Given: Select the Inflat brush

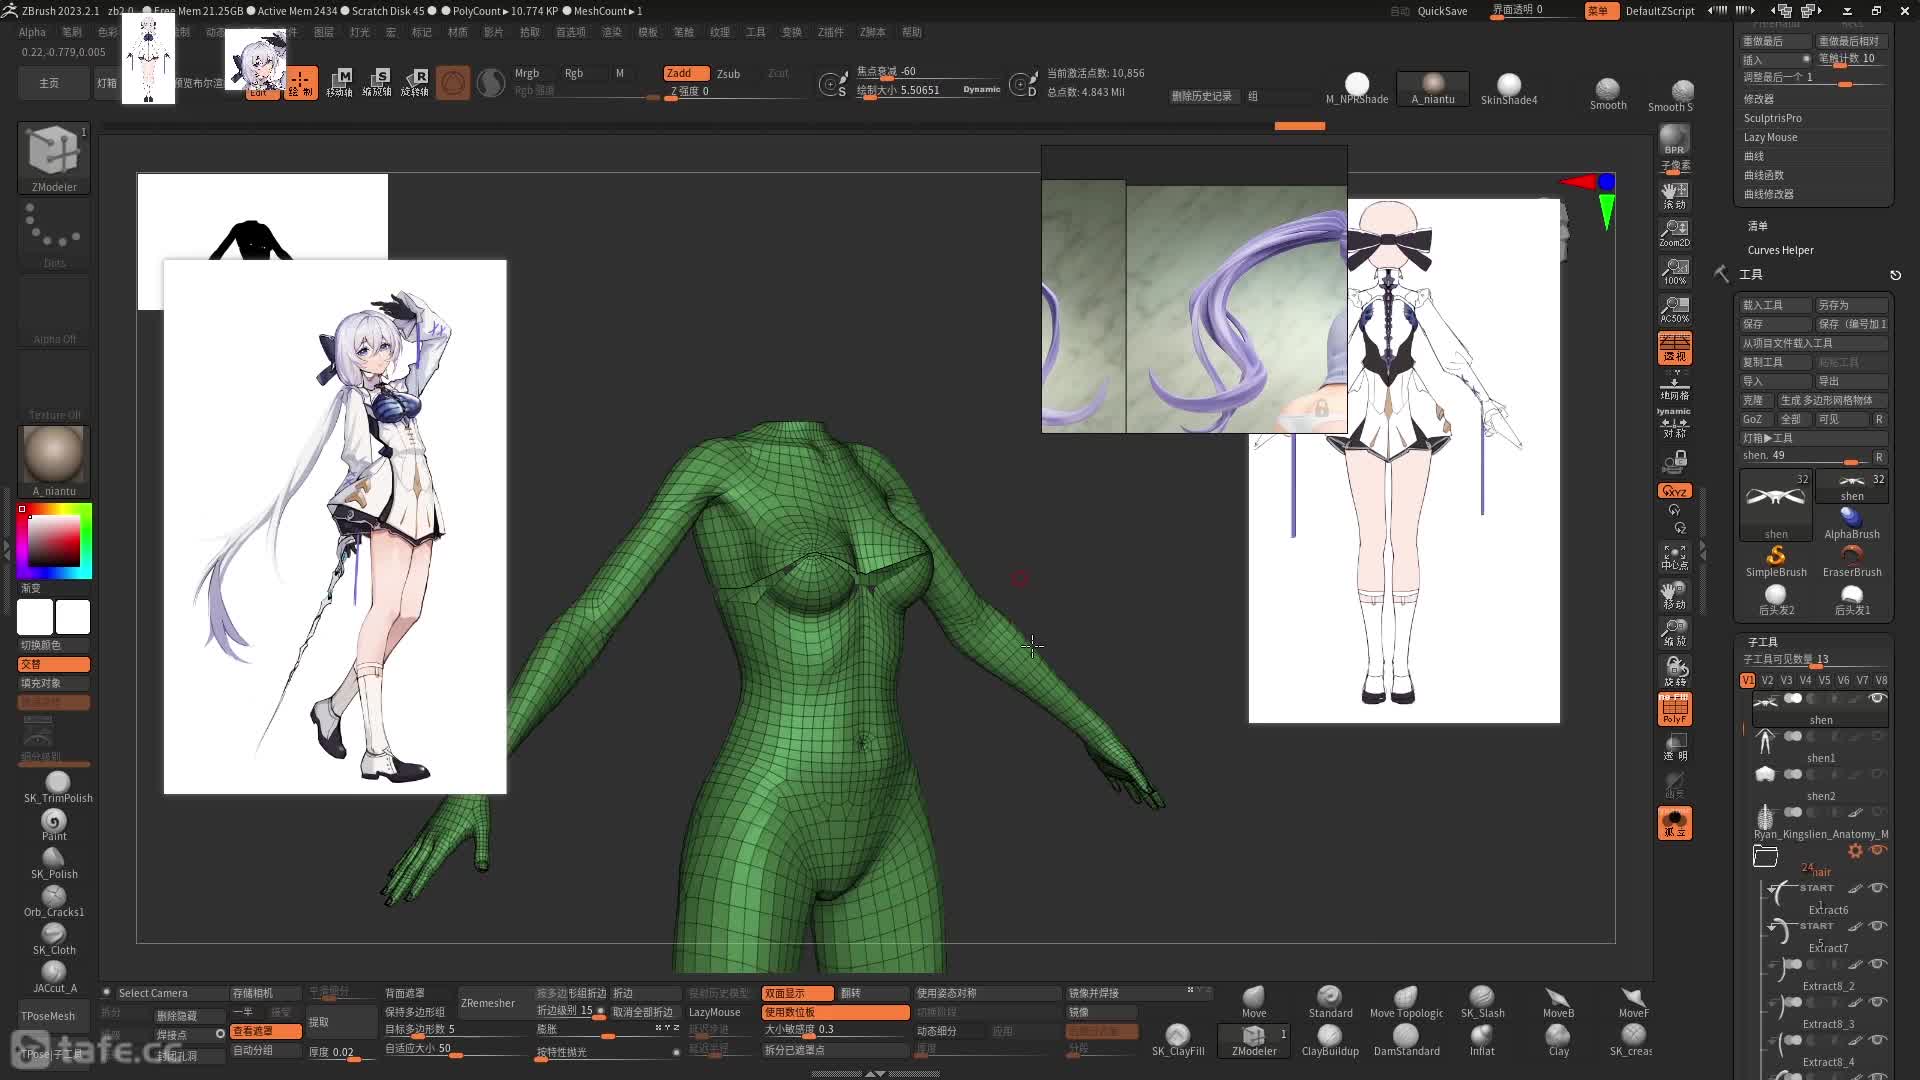Looking at the screenshot, I should click(x=1482, y=1040).
